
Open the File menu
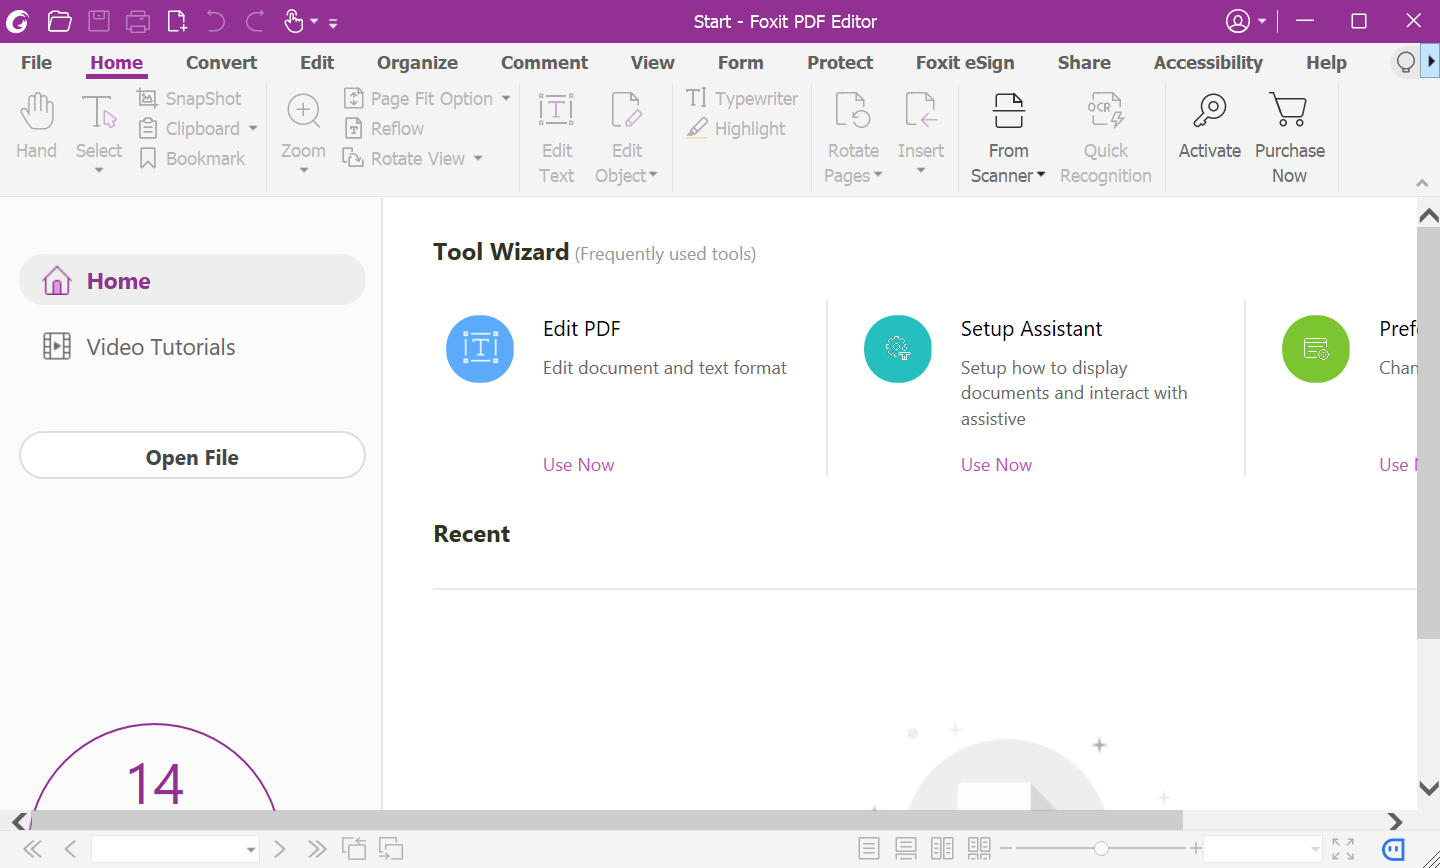coord(36,62)
